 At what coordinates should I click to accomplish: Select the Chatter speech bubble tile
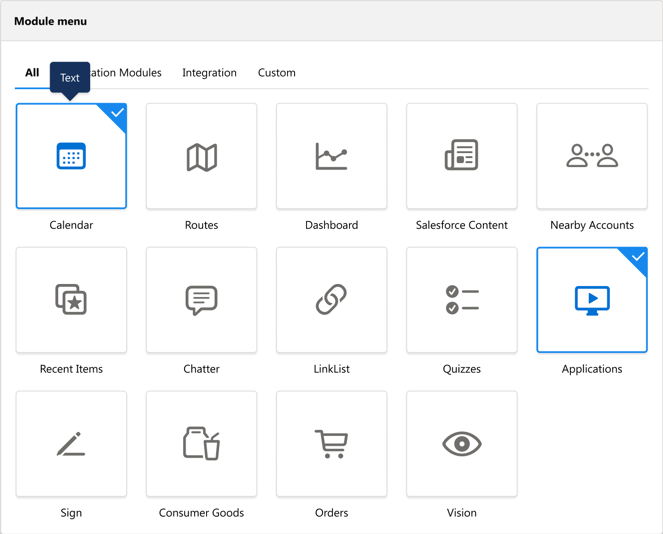pyautogui.click(x=201, y=300)
